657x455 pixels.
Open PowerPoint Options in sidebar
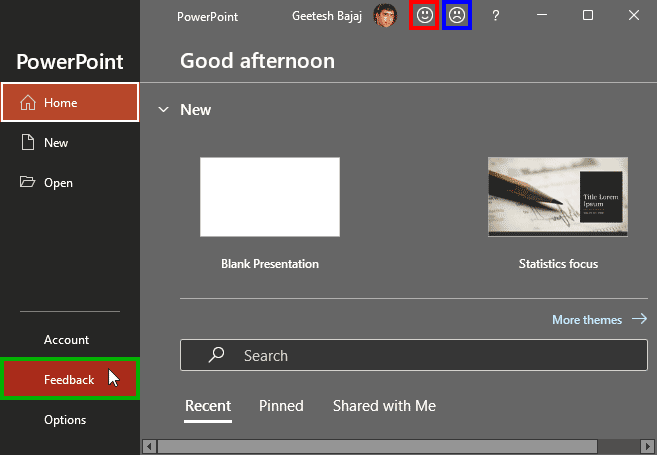tap(70, 419)
